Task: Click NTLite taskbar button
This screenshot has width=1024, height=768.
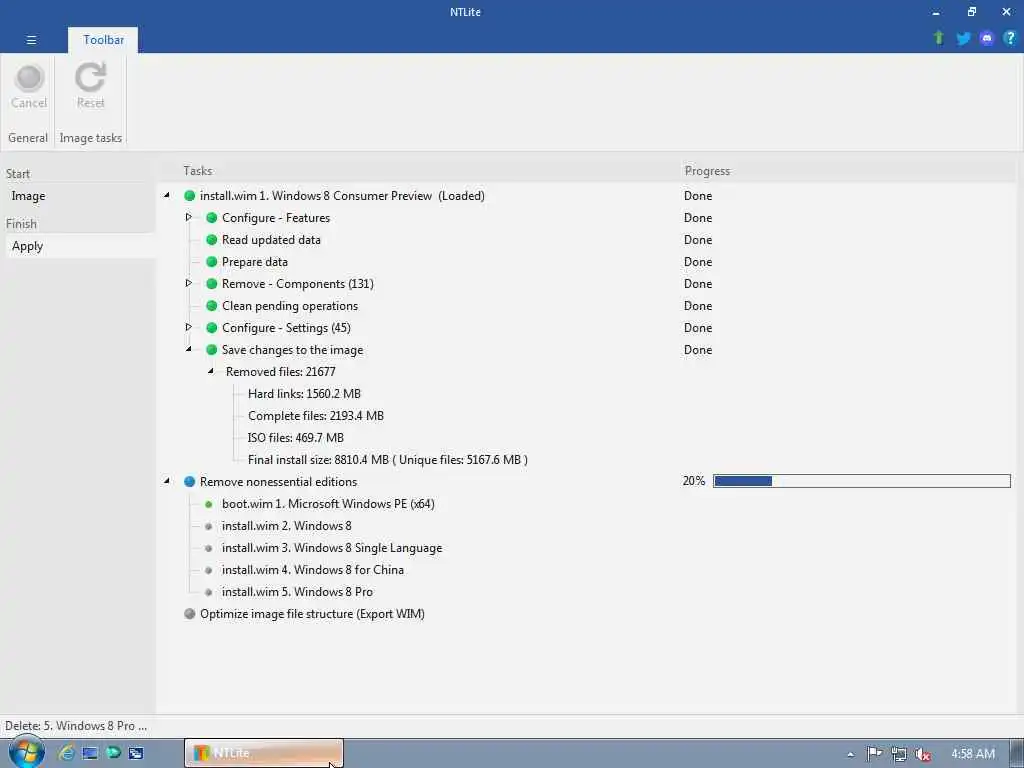Action: [x=264, y=753]
